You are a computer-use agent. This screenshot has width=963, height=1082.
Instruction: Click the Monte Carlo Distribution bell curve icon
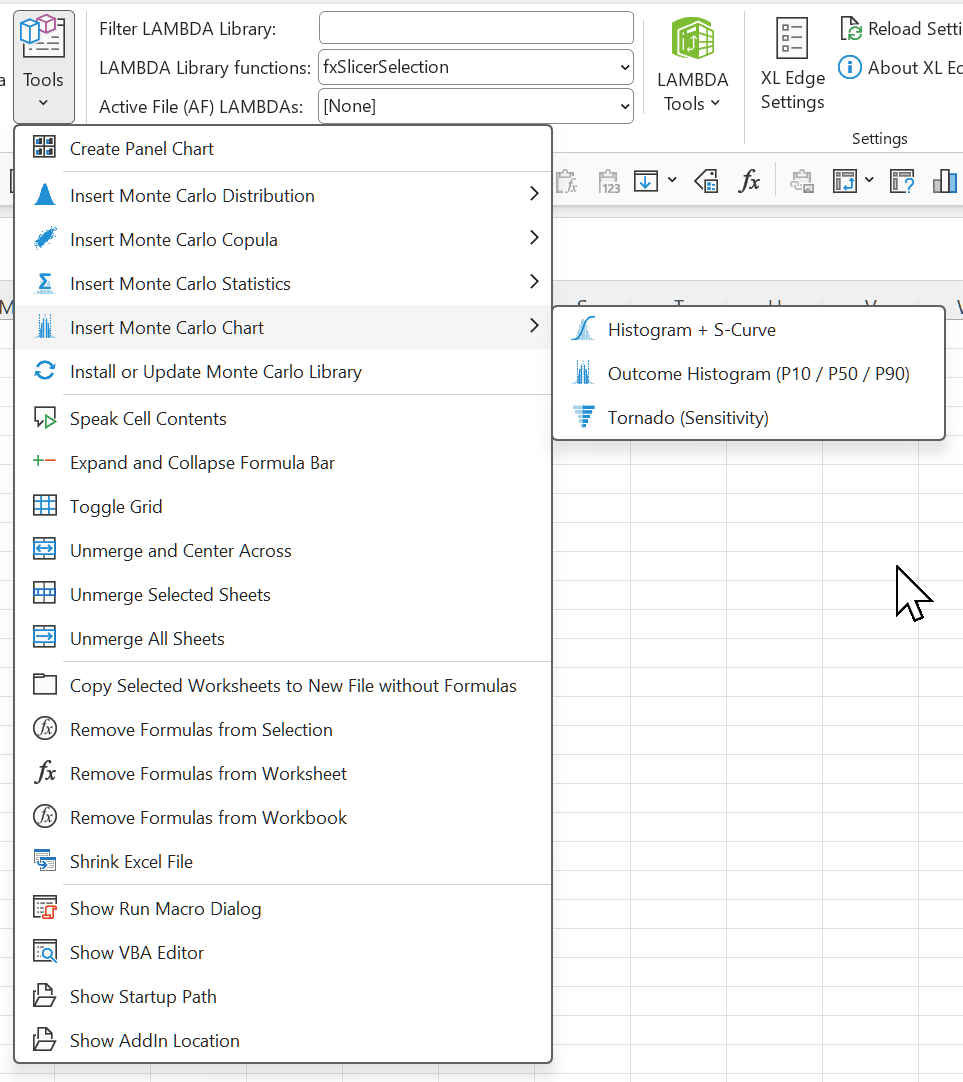point(45,195)
